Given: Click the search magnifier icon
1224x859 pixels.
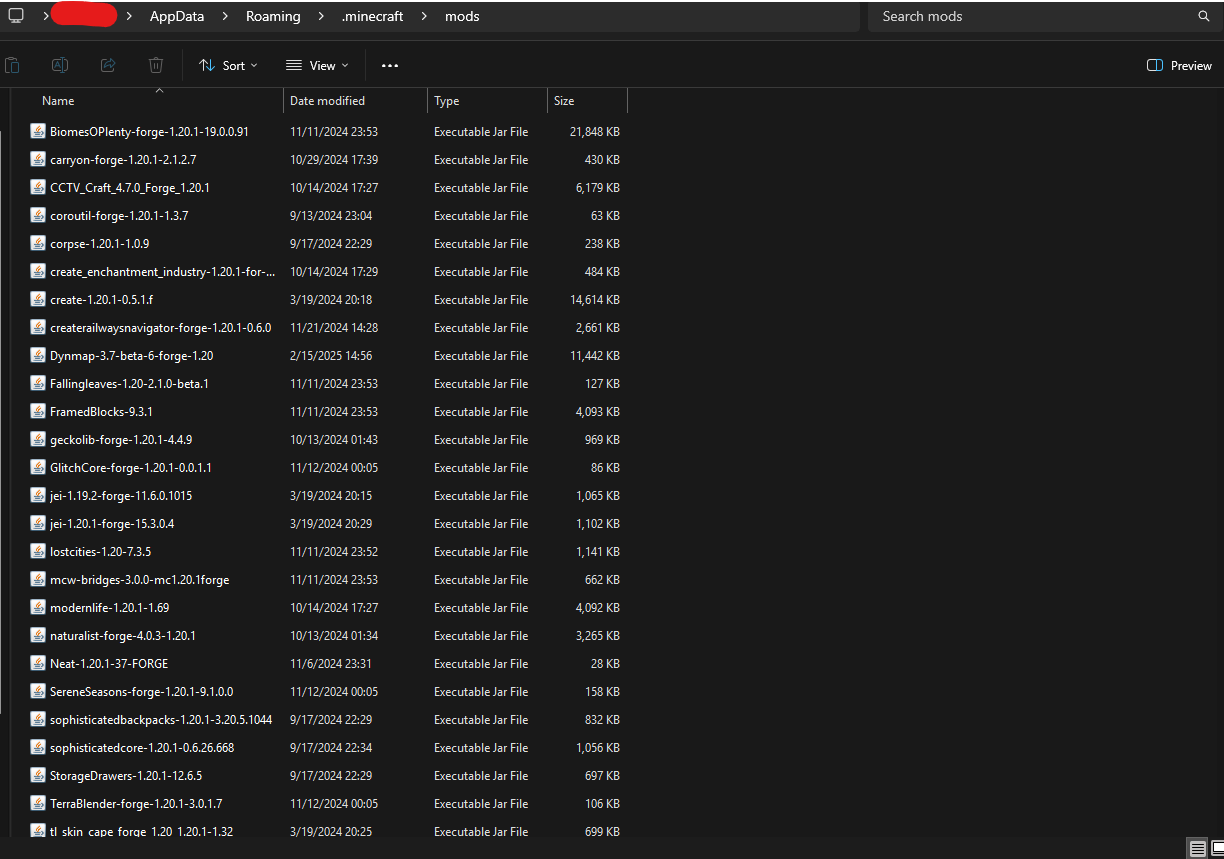Looking at the screenshot, I should 1203,16.
